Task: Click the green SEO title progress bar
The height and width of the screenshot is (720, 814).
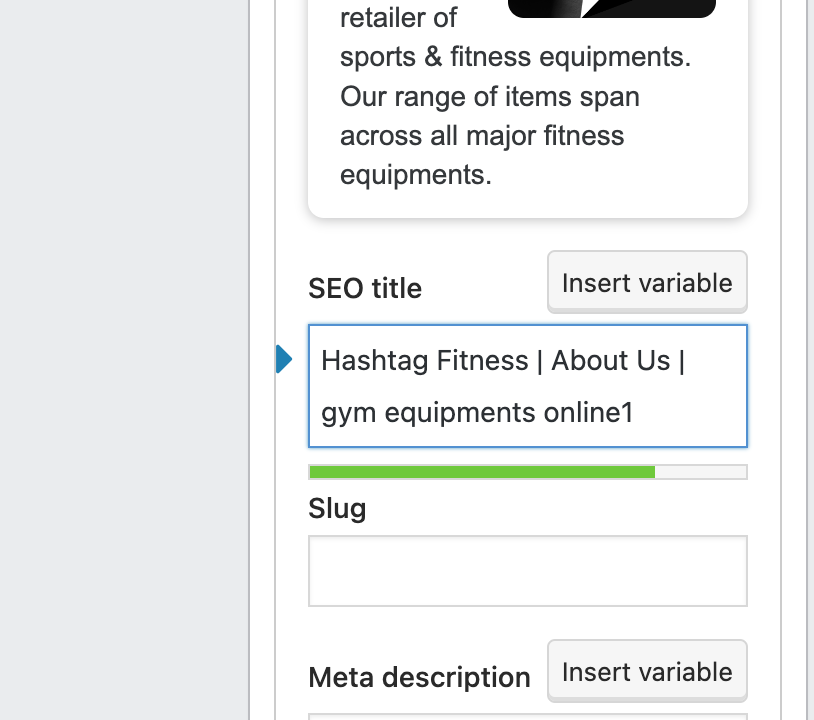Action: point(482,472)
